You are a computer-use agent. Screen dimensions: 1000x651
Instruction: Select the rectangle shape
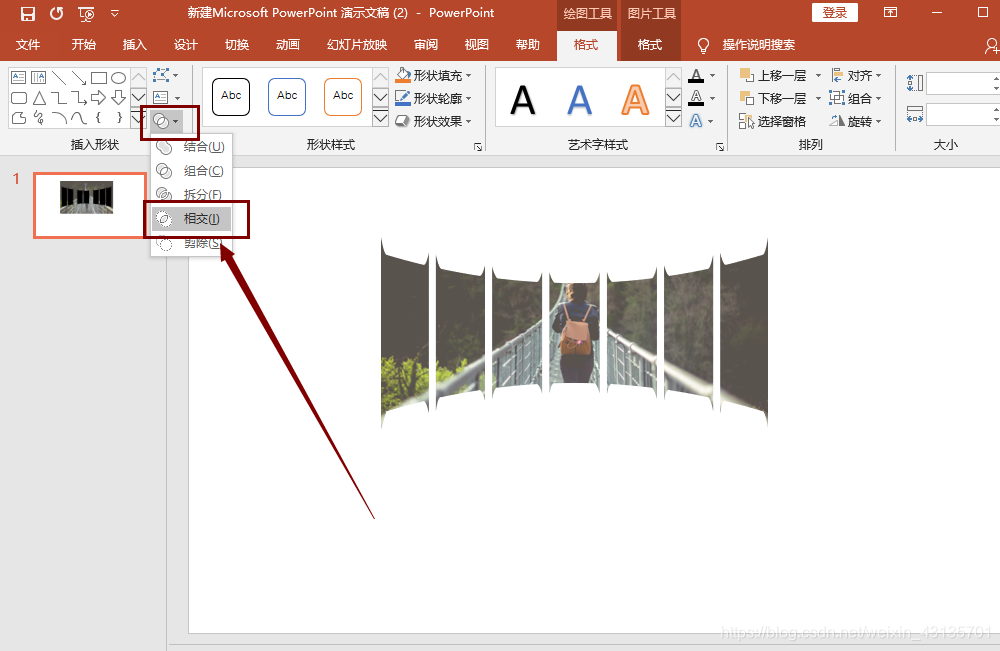[99, 78]
